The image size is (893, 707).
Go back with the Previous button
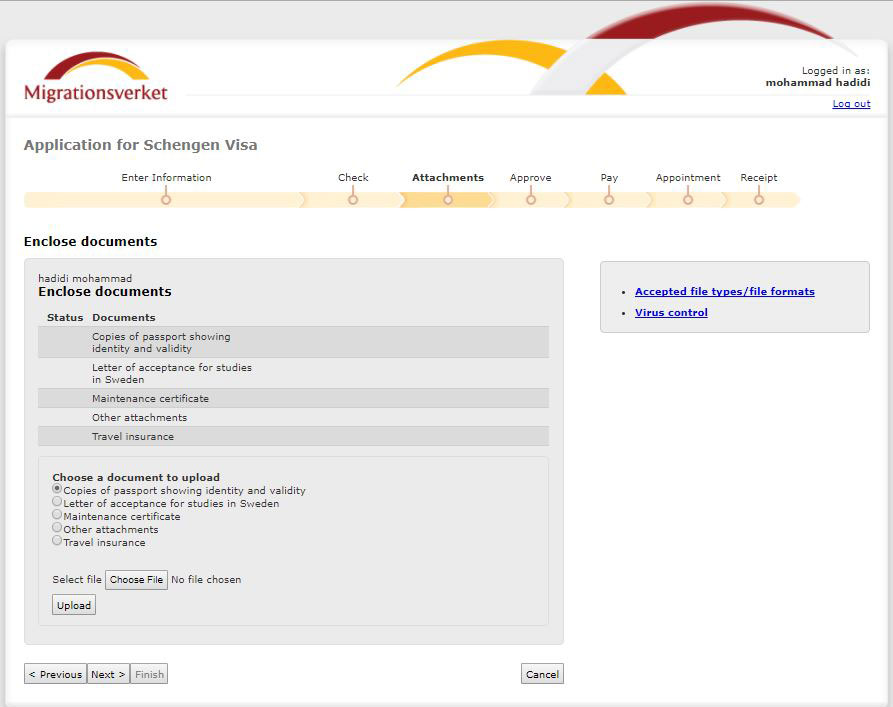(x=55, y=674)
